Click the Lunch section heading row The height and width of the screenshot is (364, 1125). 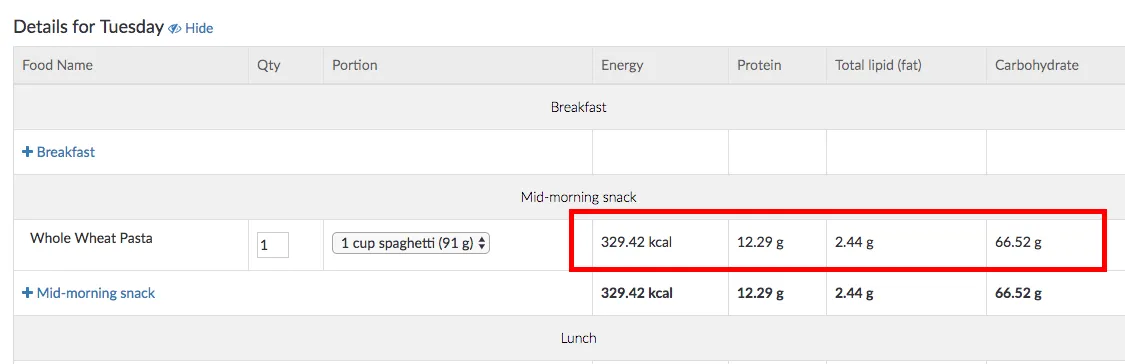(578, 337)
